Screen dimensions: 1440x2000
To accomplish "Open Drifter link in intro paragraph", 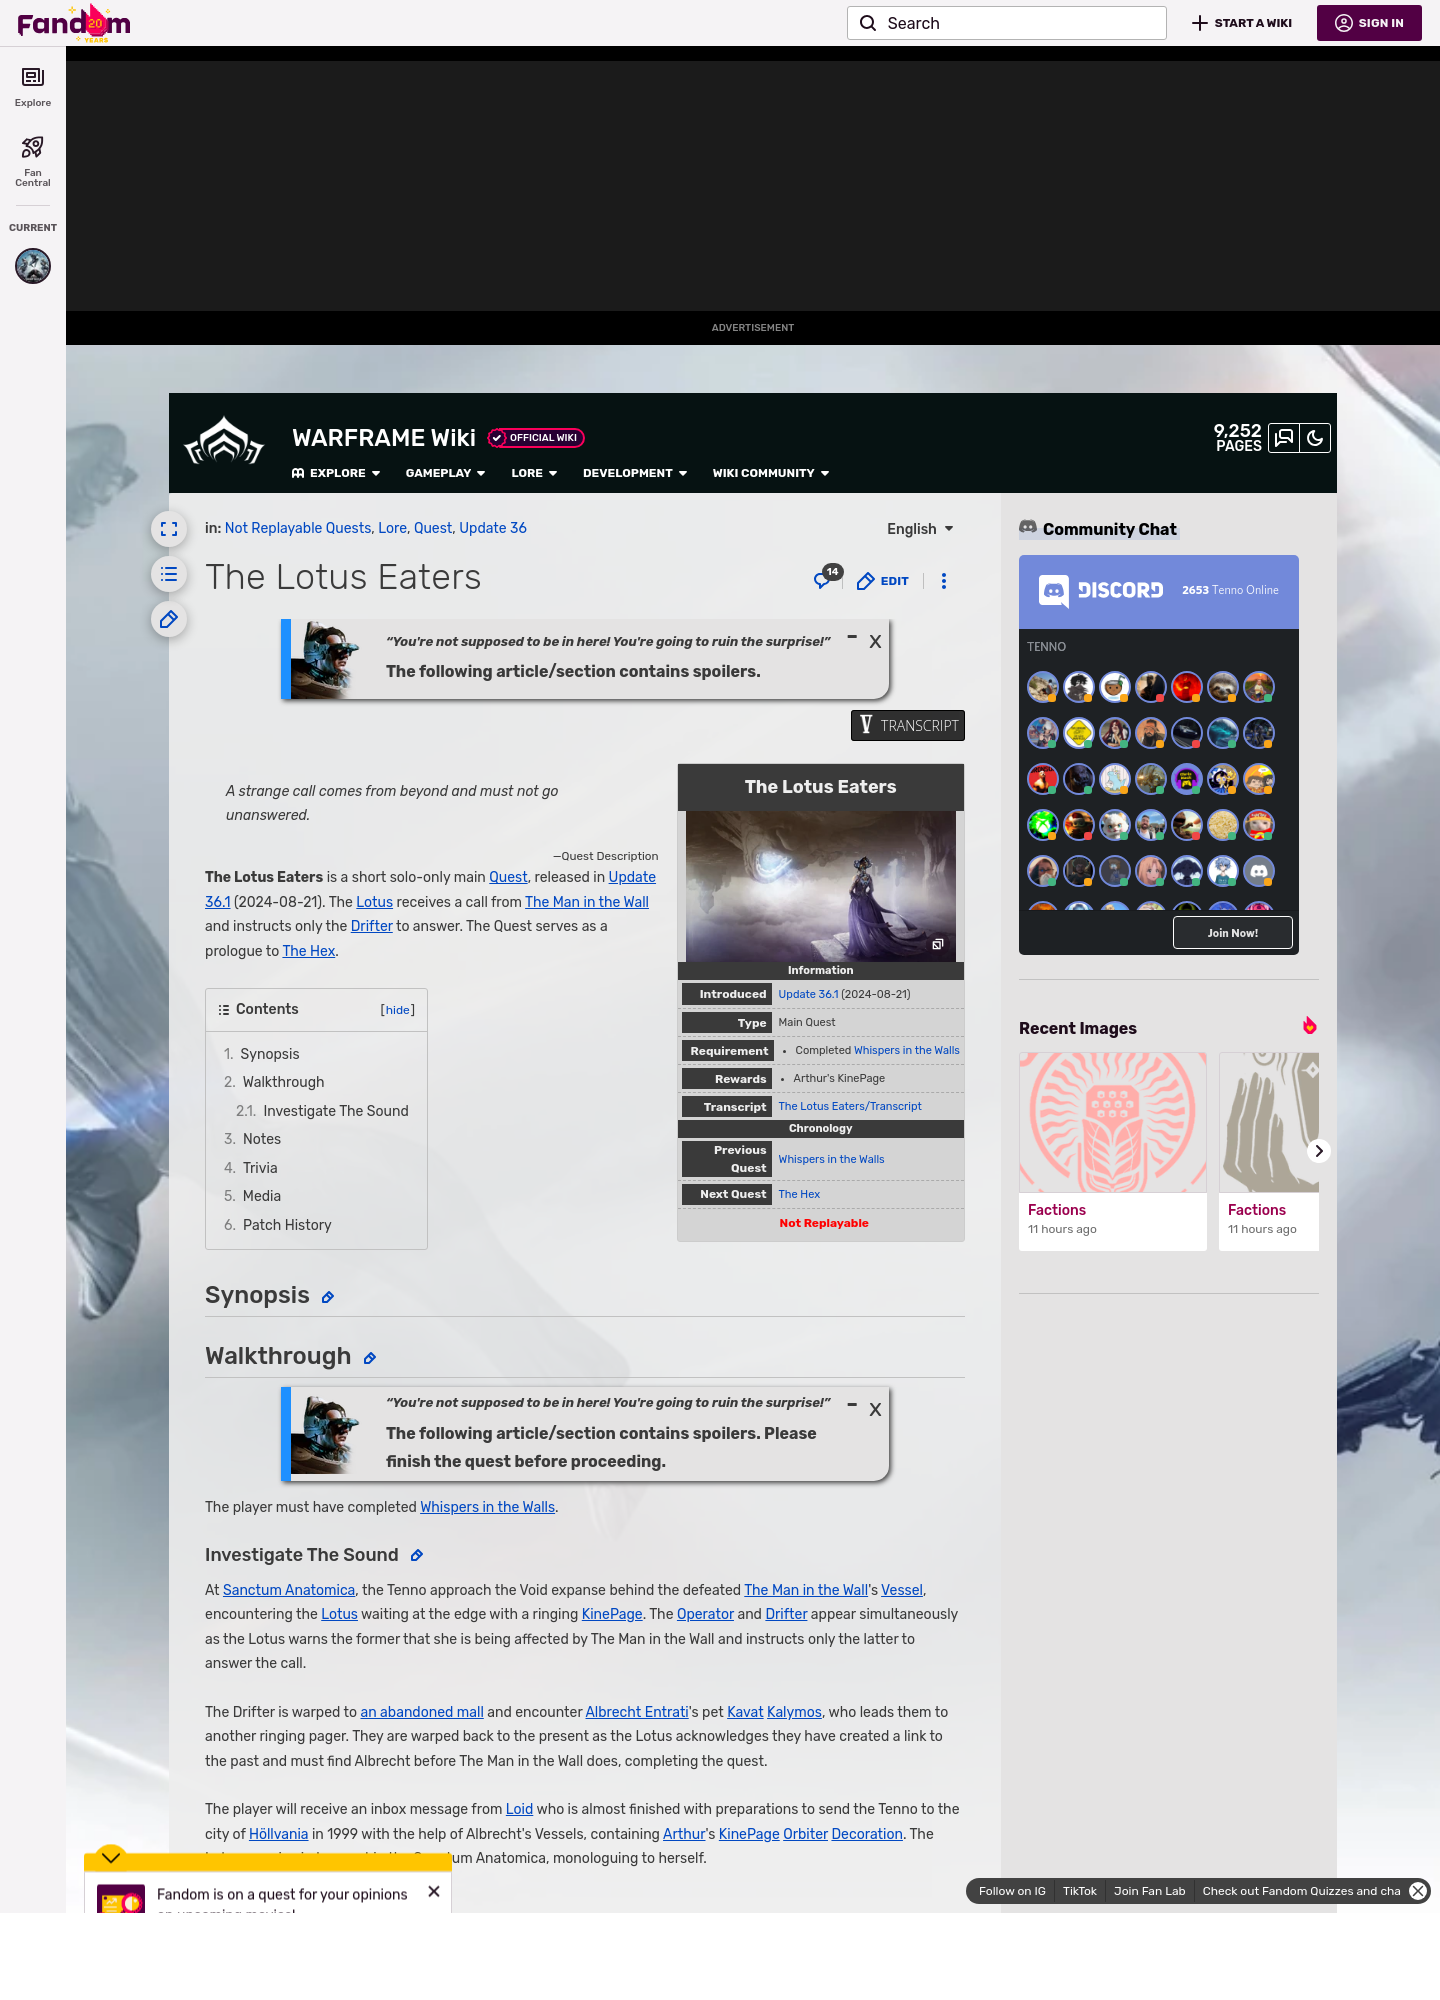I will pos(372,926).
